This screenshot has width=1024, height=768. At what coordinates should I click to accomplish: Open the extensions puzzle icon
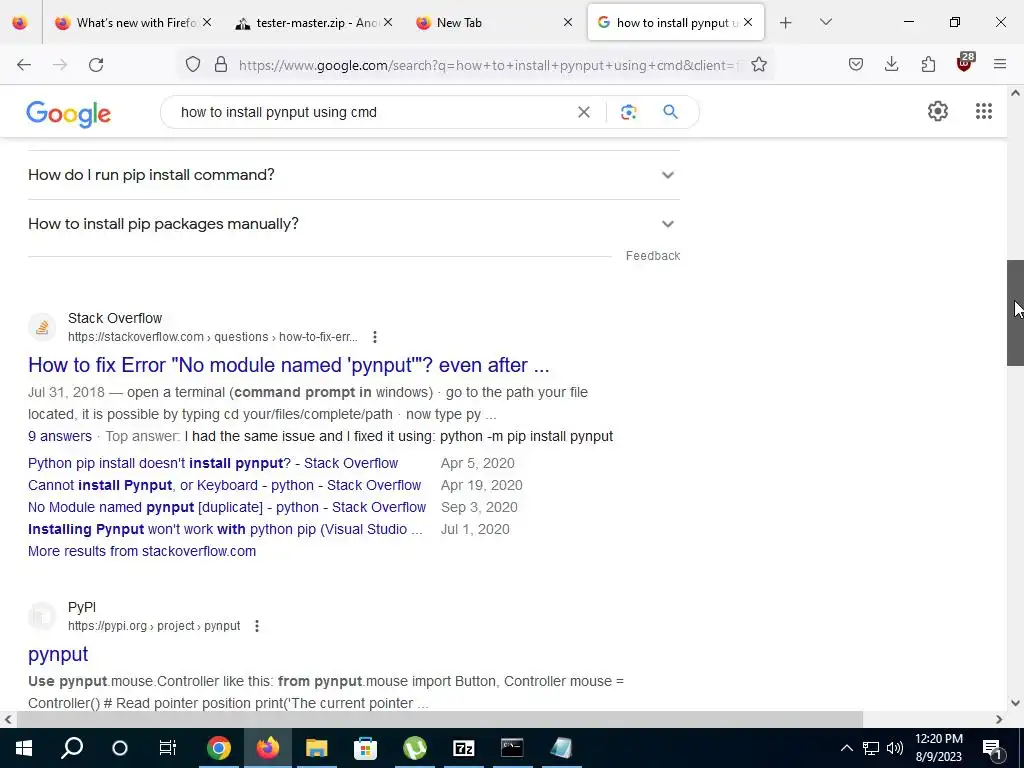click(928, 65)
